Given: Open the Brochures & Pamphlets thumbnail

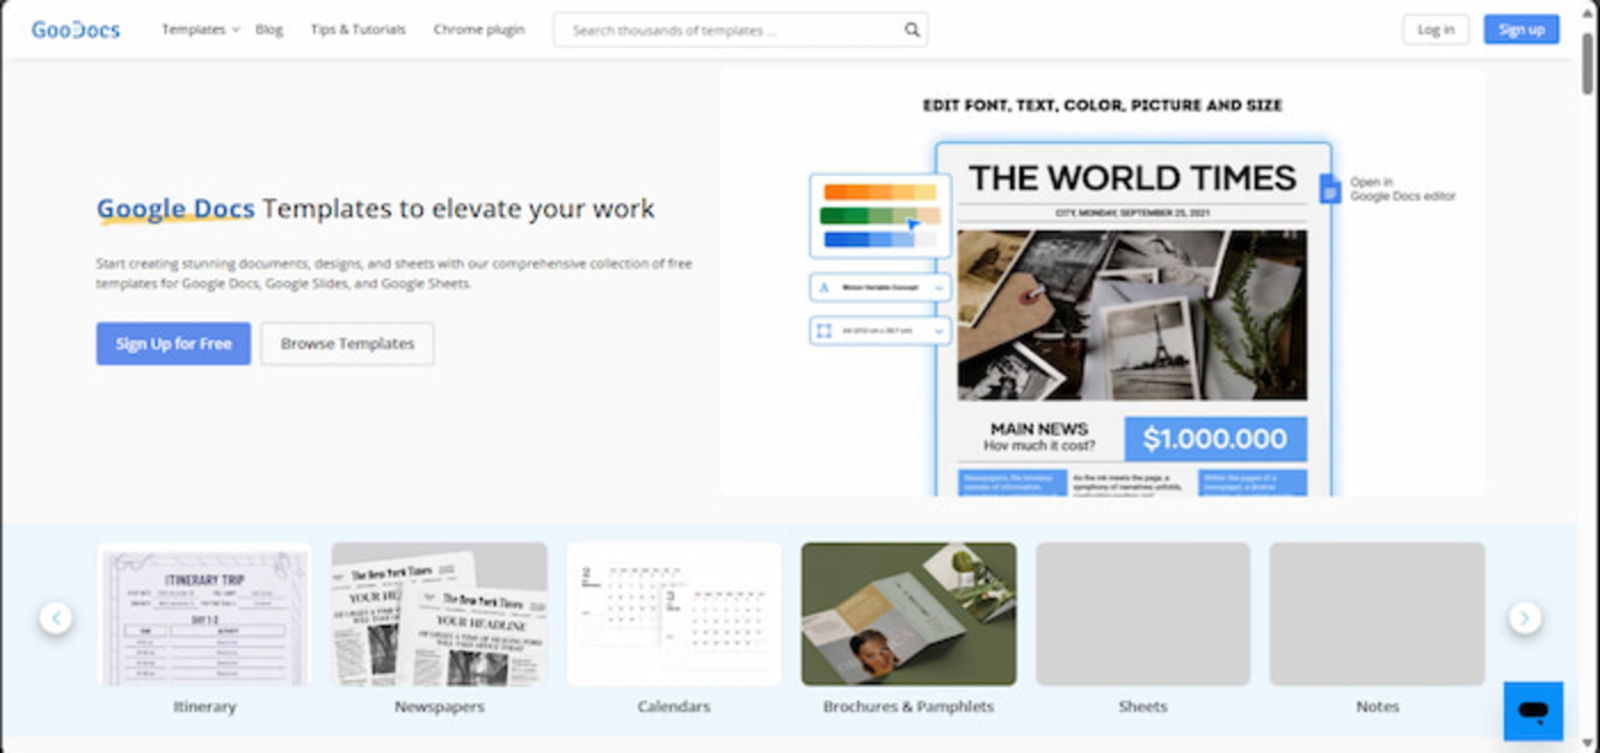Looking at the screenshot, I should click(x=909, y=614).
